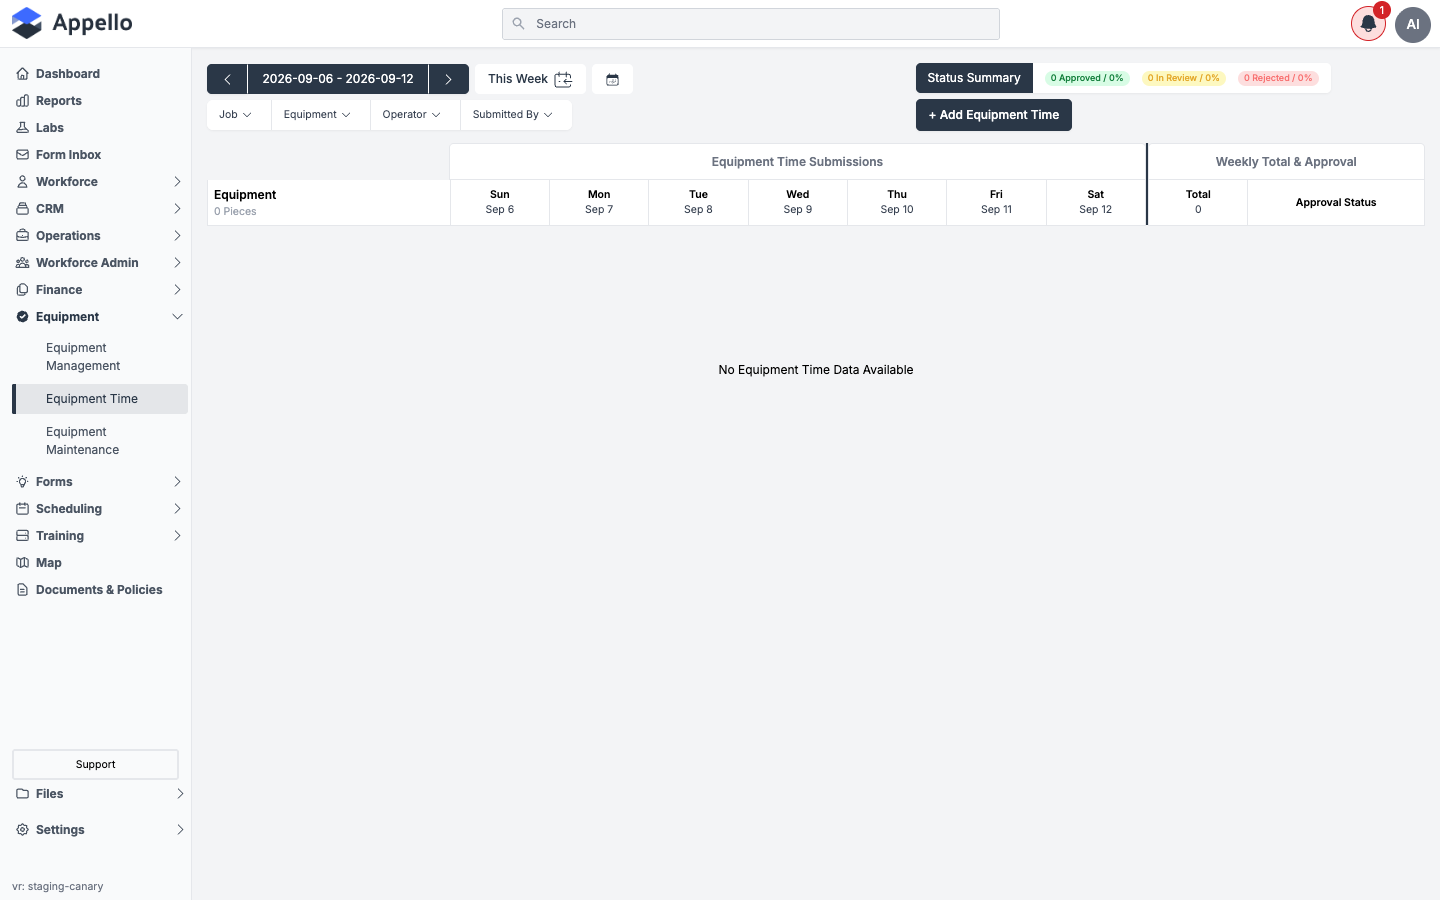Expand the Training menu chevron
This screenshot has width=1440, height=918.
[x=177, y=536]
